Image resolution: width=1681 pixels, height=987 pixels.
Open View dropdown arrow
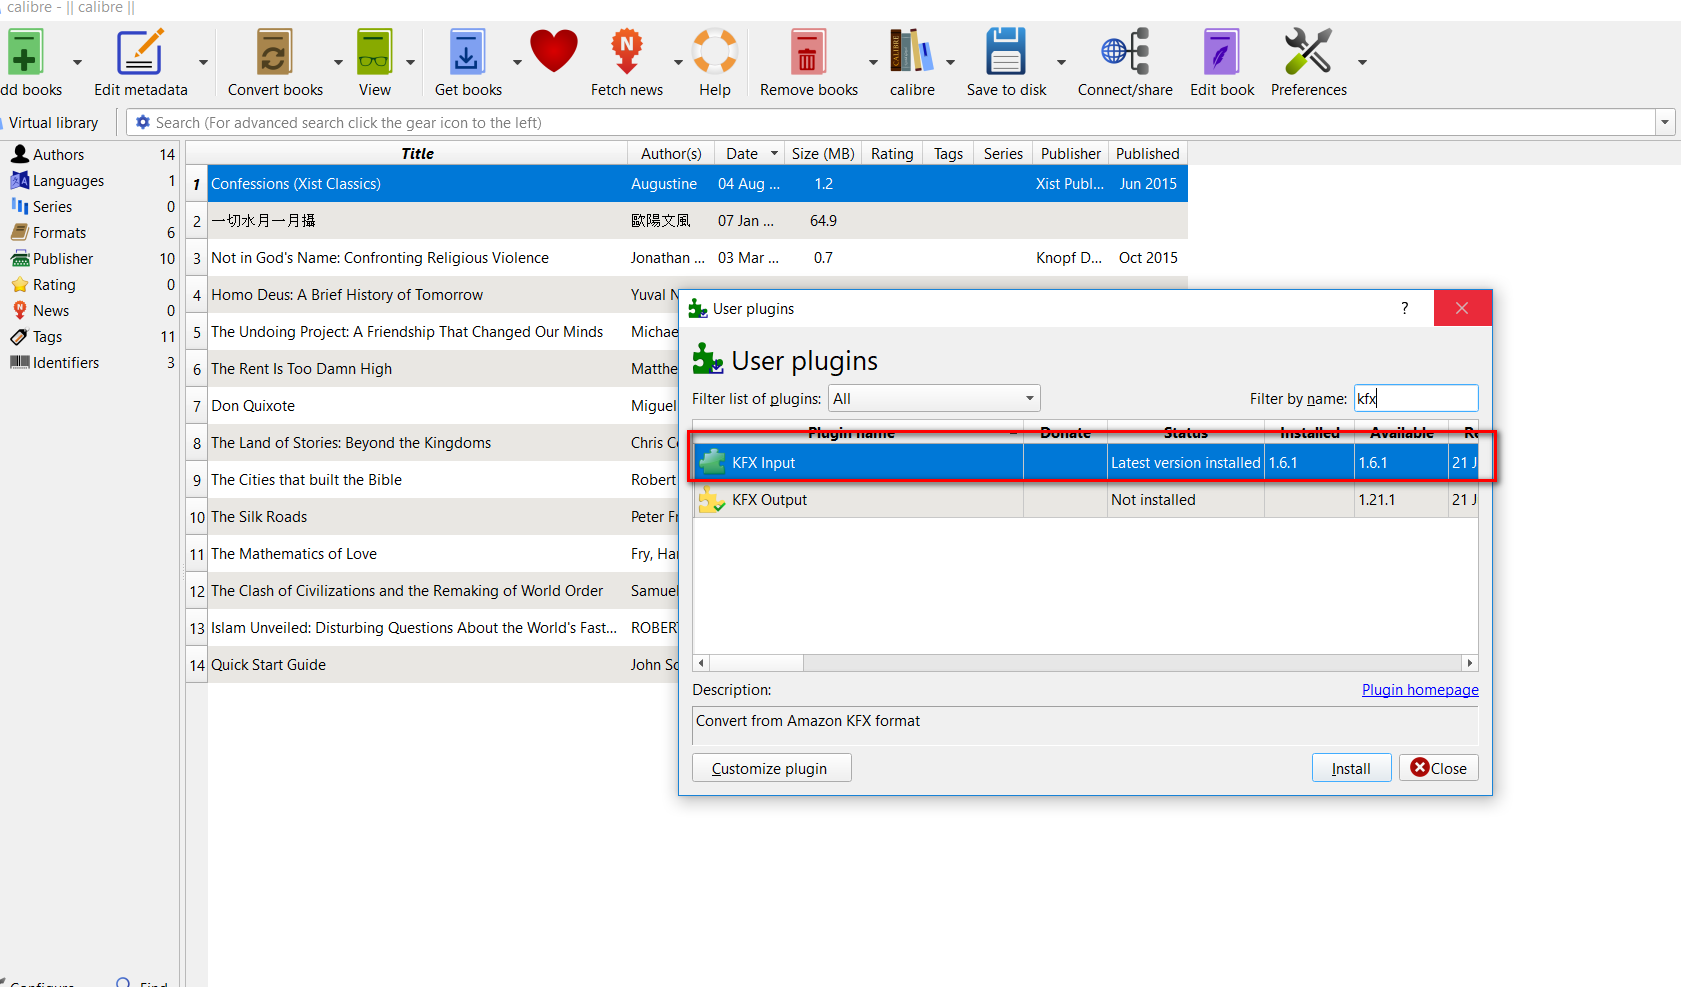[410, 62]
